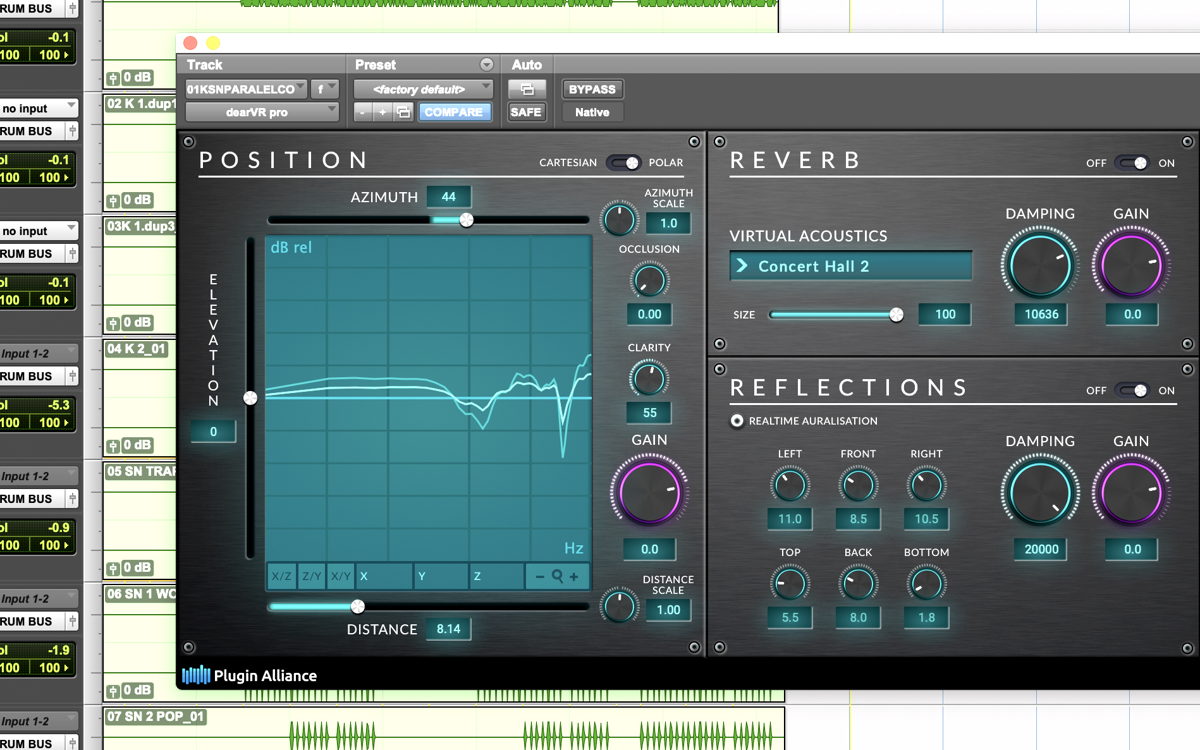1200x750 pixels.
Task: Select the Z/Y view button
Action: [x=312, y=576]
